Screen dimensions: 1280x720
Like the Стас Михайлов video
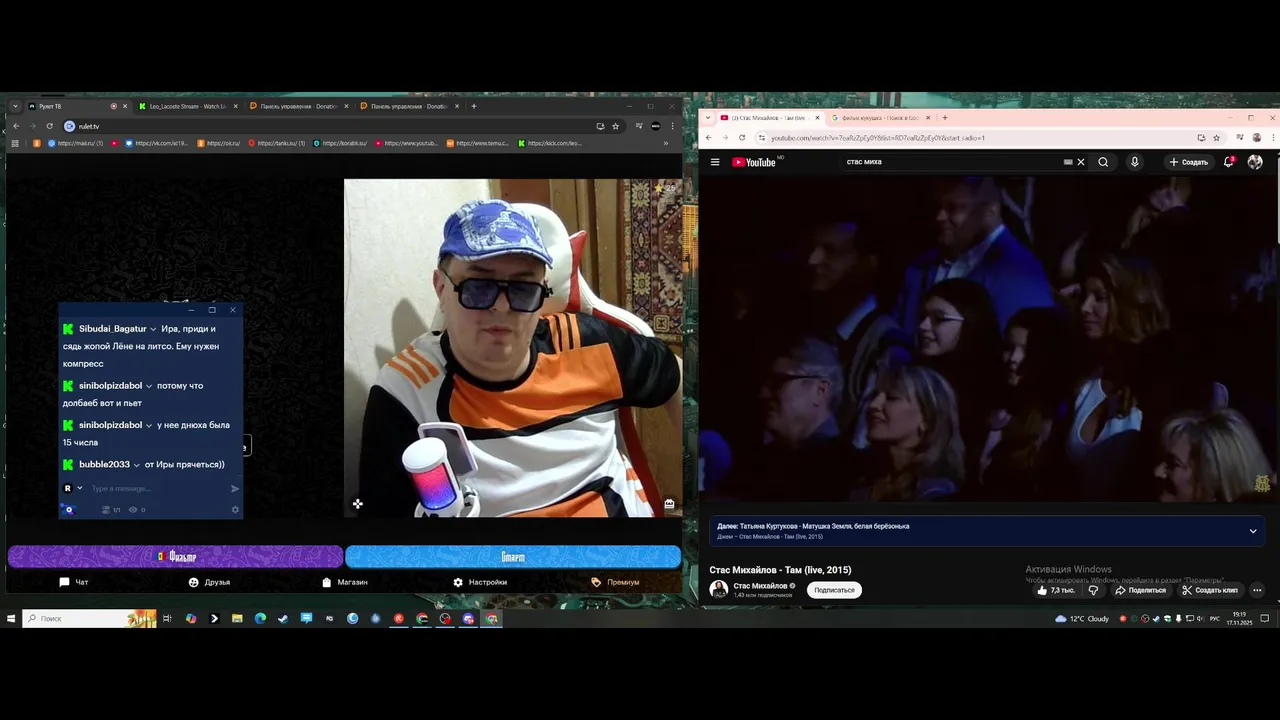click(x=1055, y=590)
